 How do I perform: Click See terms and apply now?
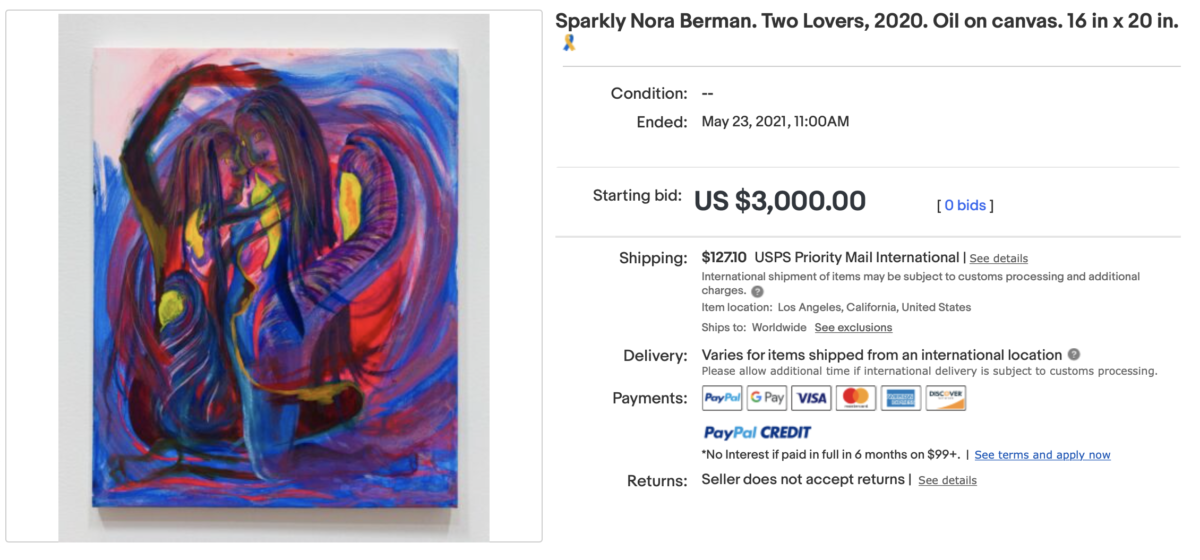pyautogui.click(x=1042, y=455)
